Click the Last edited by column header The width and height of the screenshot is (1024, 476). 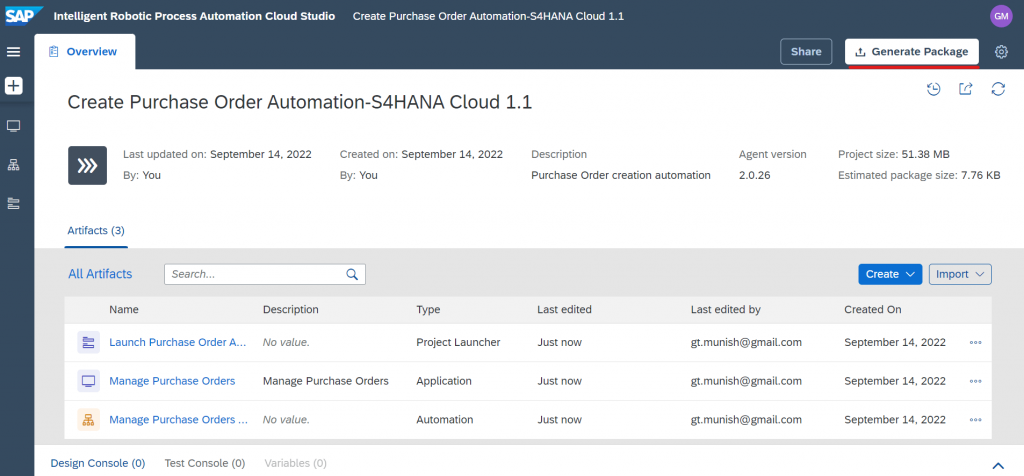point(726,309)
